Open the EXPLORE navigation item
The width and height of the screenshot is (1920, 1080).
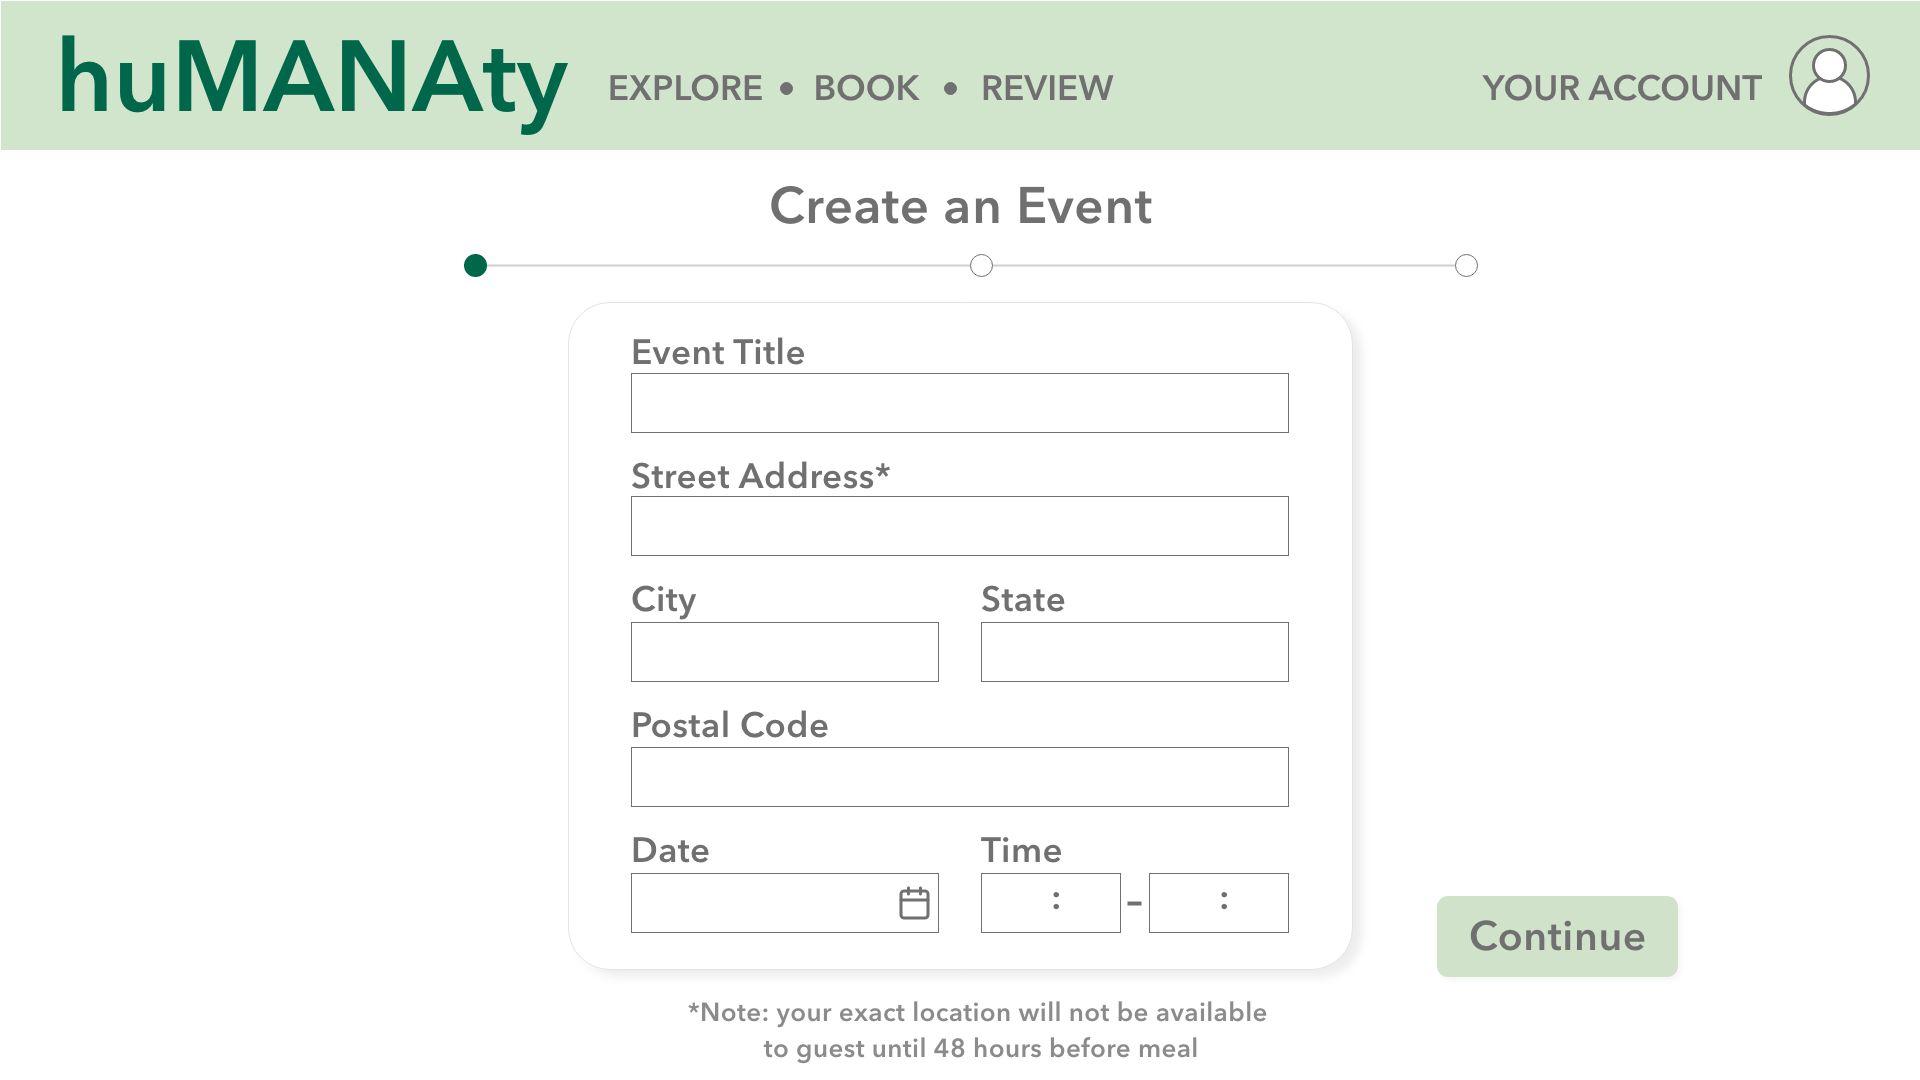(685, 88)
